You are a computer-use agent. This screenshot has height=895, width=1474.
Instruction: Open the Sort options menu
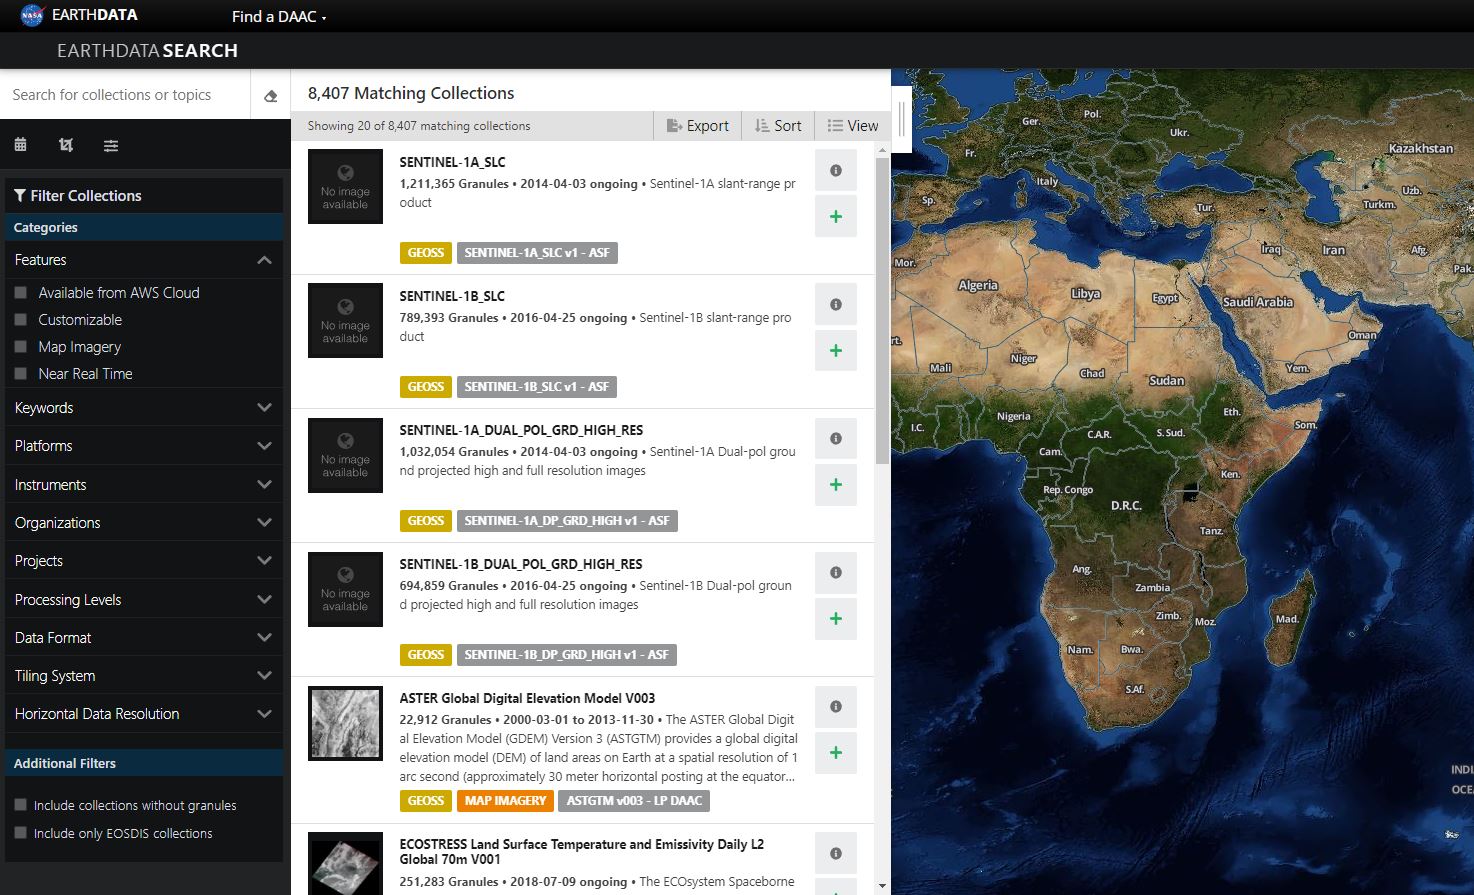click(x=778, y=126)
